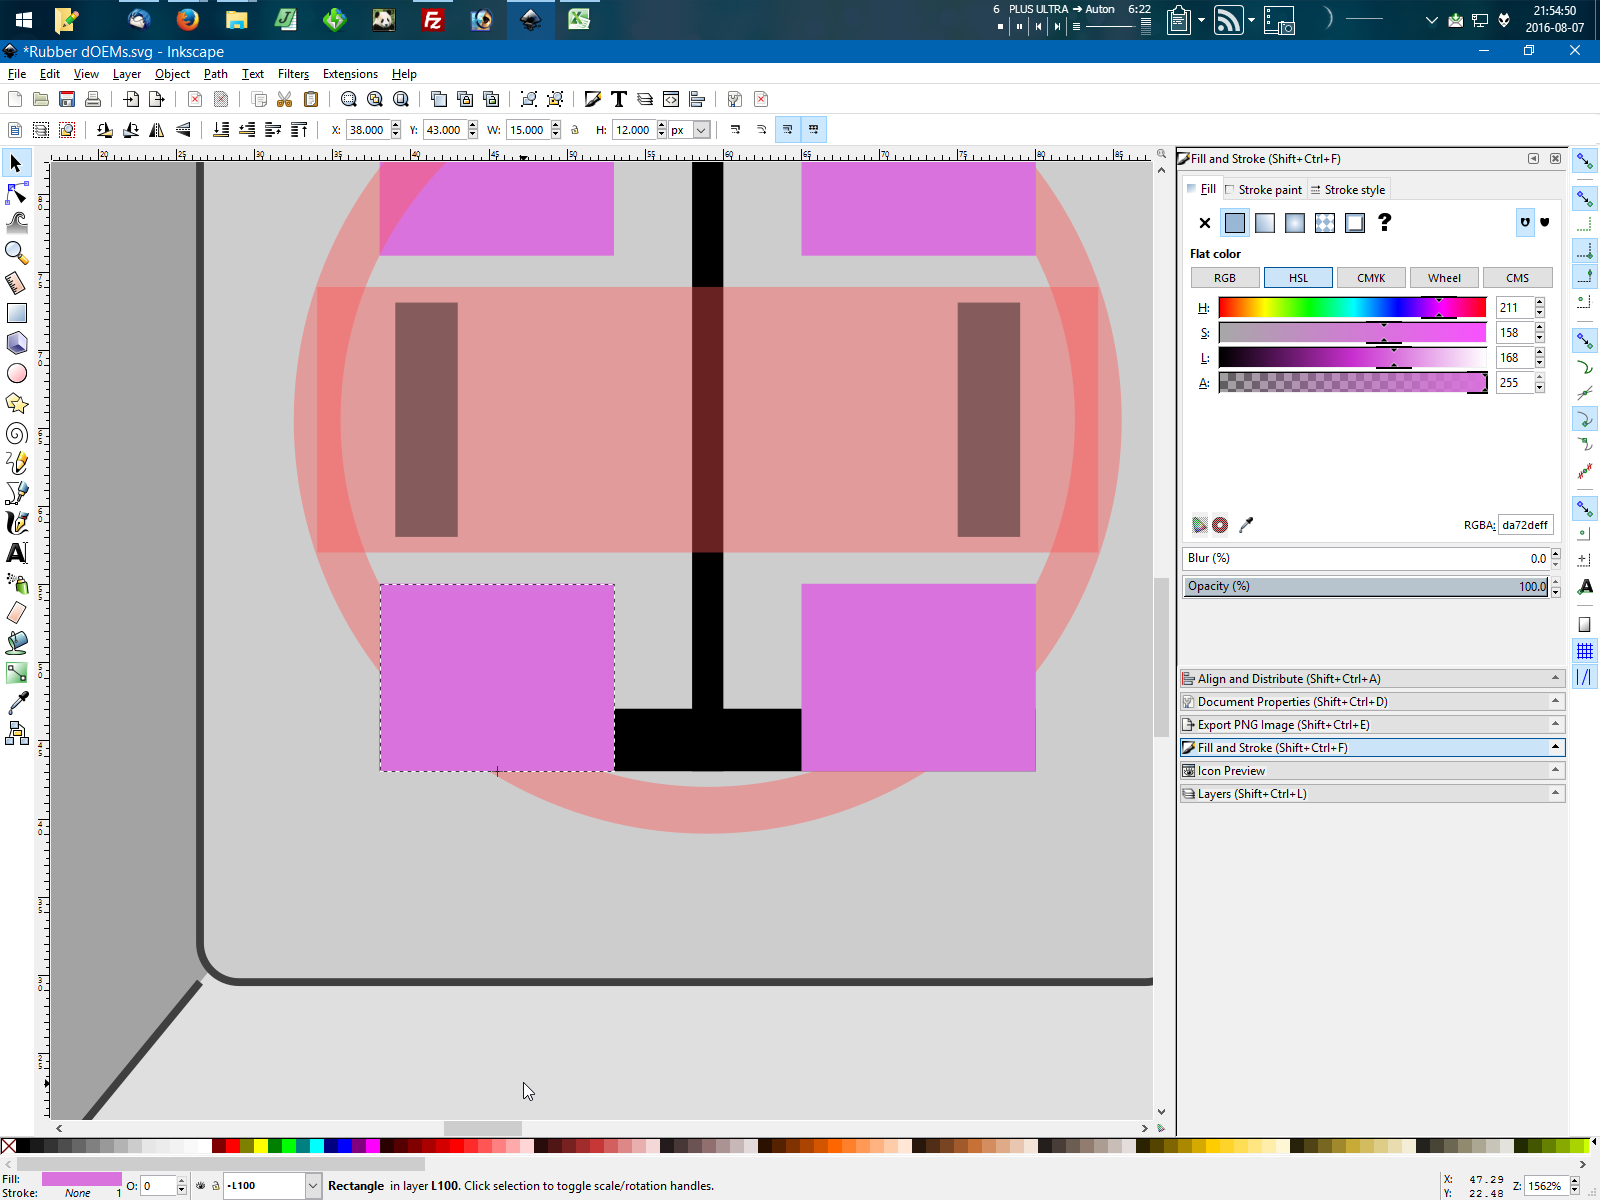Activate the Color dropper tool
The image size is (1600, 1200).
click(16, 702)
